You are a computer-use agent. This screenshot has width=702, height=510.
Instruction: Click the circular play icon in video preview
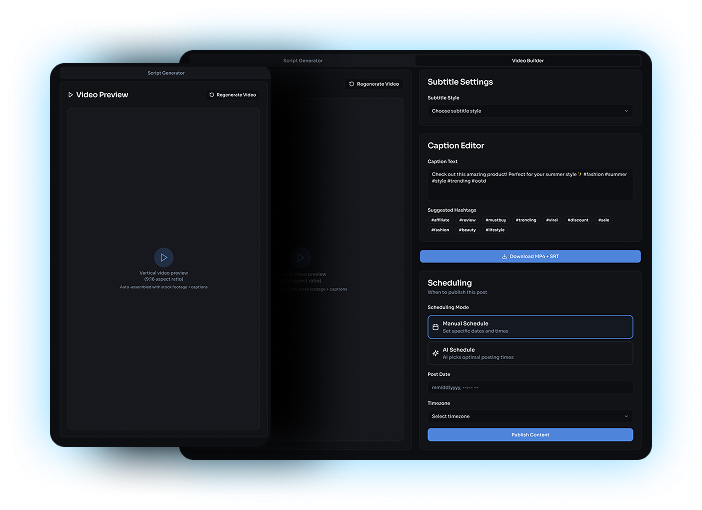[x=164, y=257]
